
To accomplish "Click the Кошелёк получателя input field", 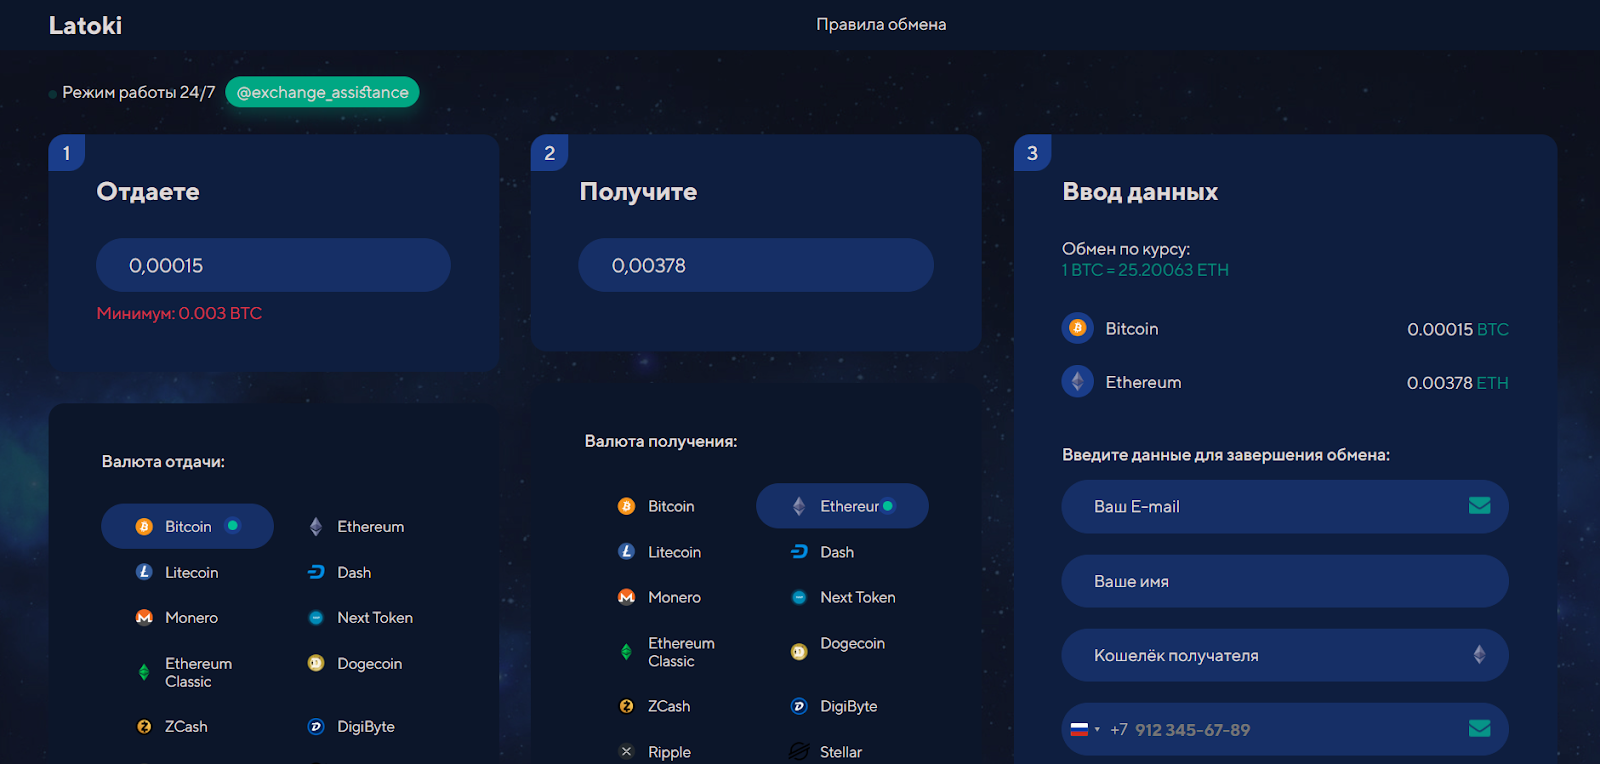I will pyautogui.click(x=1285, y=655).
